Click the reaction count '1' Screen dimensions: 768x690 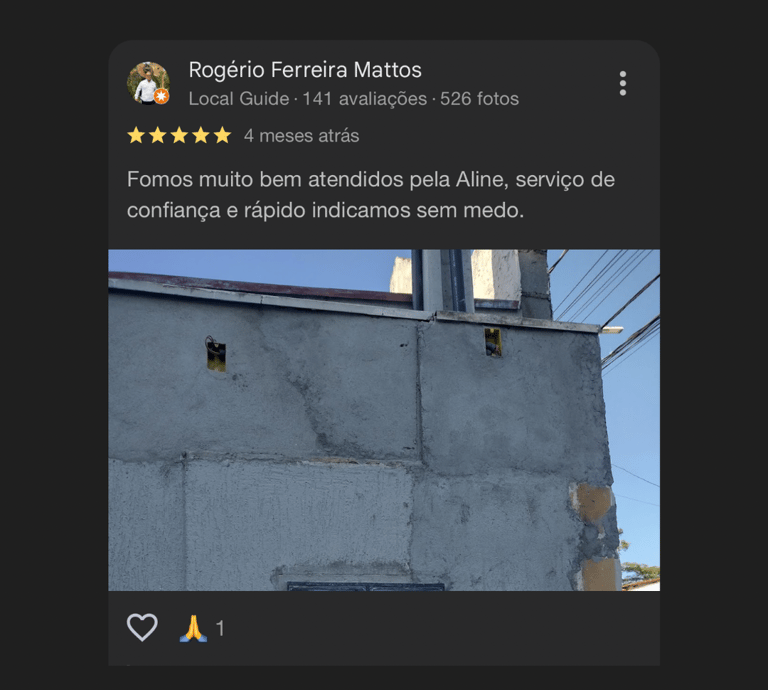pyautogui.click(x=220, y=628)
